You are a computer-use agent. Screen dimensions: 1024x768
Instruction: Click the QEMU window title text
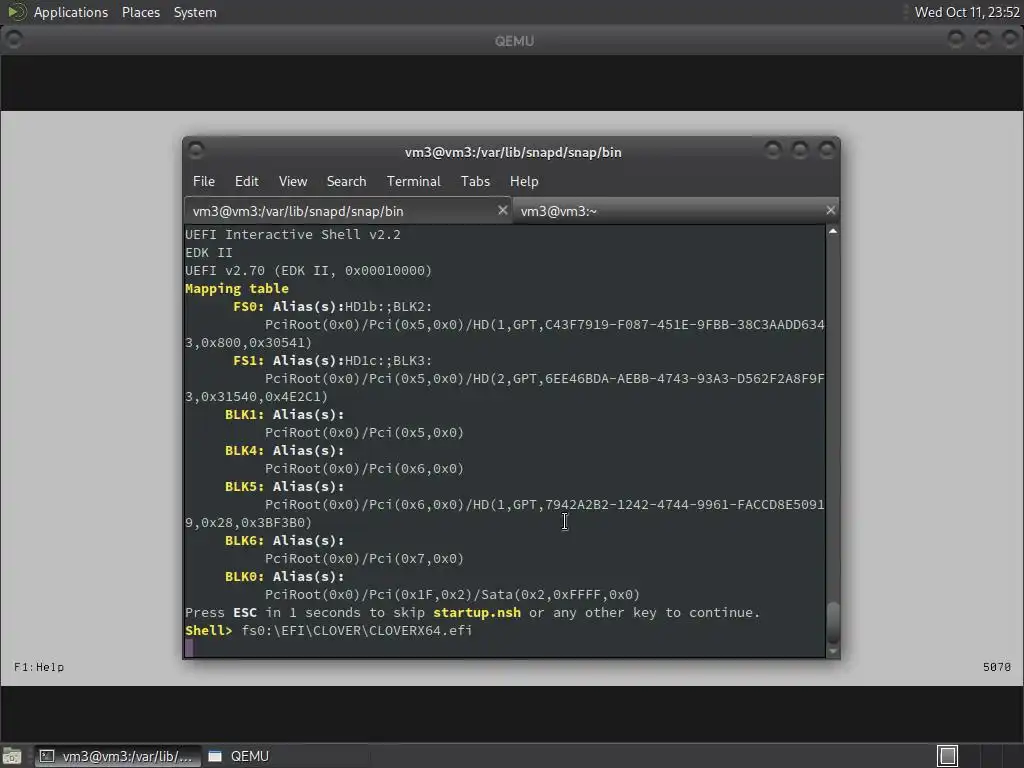tap(514, 40)
